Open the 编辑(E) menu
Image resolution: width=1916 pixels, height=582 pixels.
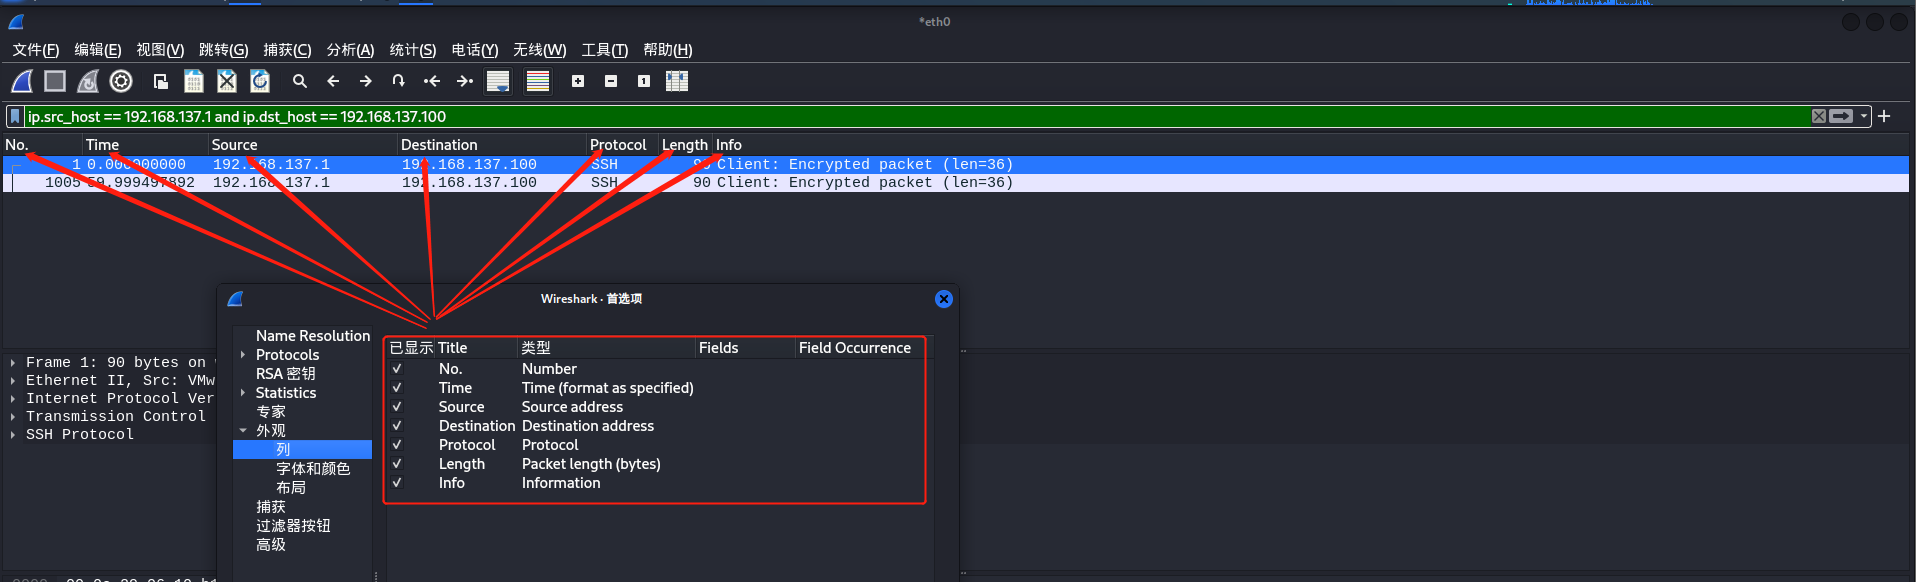98,50
